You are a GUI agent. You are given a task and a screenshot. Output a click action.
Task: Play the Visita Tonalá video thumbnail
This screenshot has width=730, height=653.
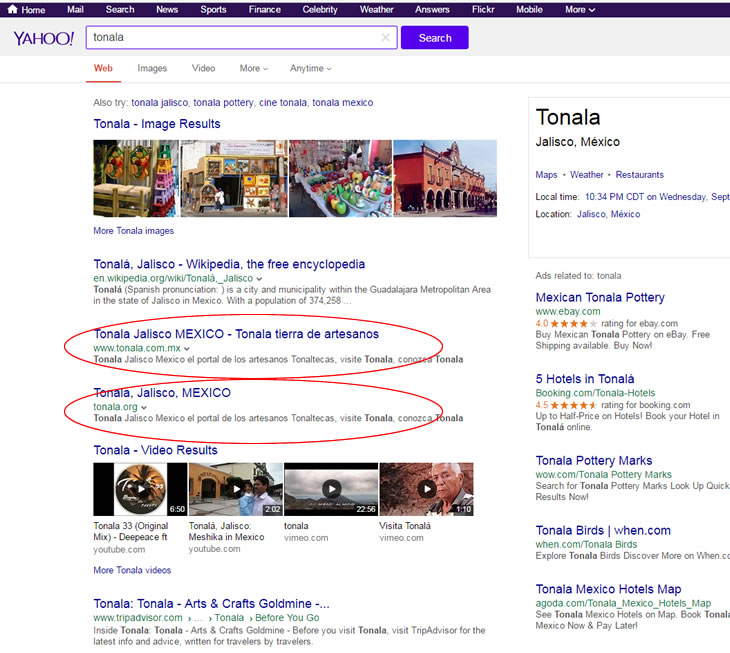(426, 489)
